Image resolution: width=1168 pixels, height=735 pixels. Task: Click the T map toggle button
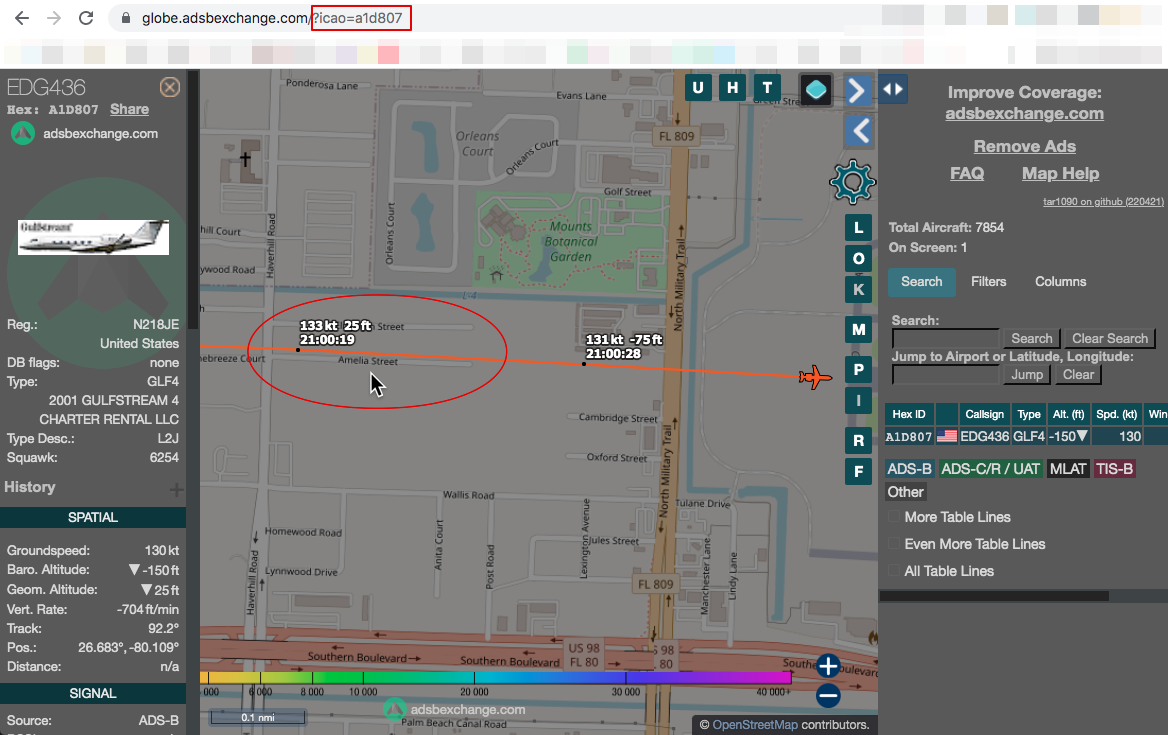[767, 88]
